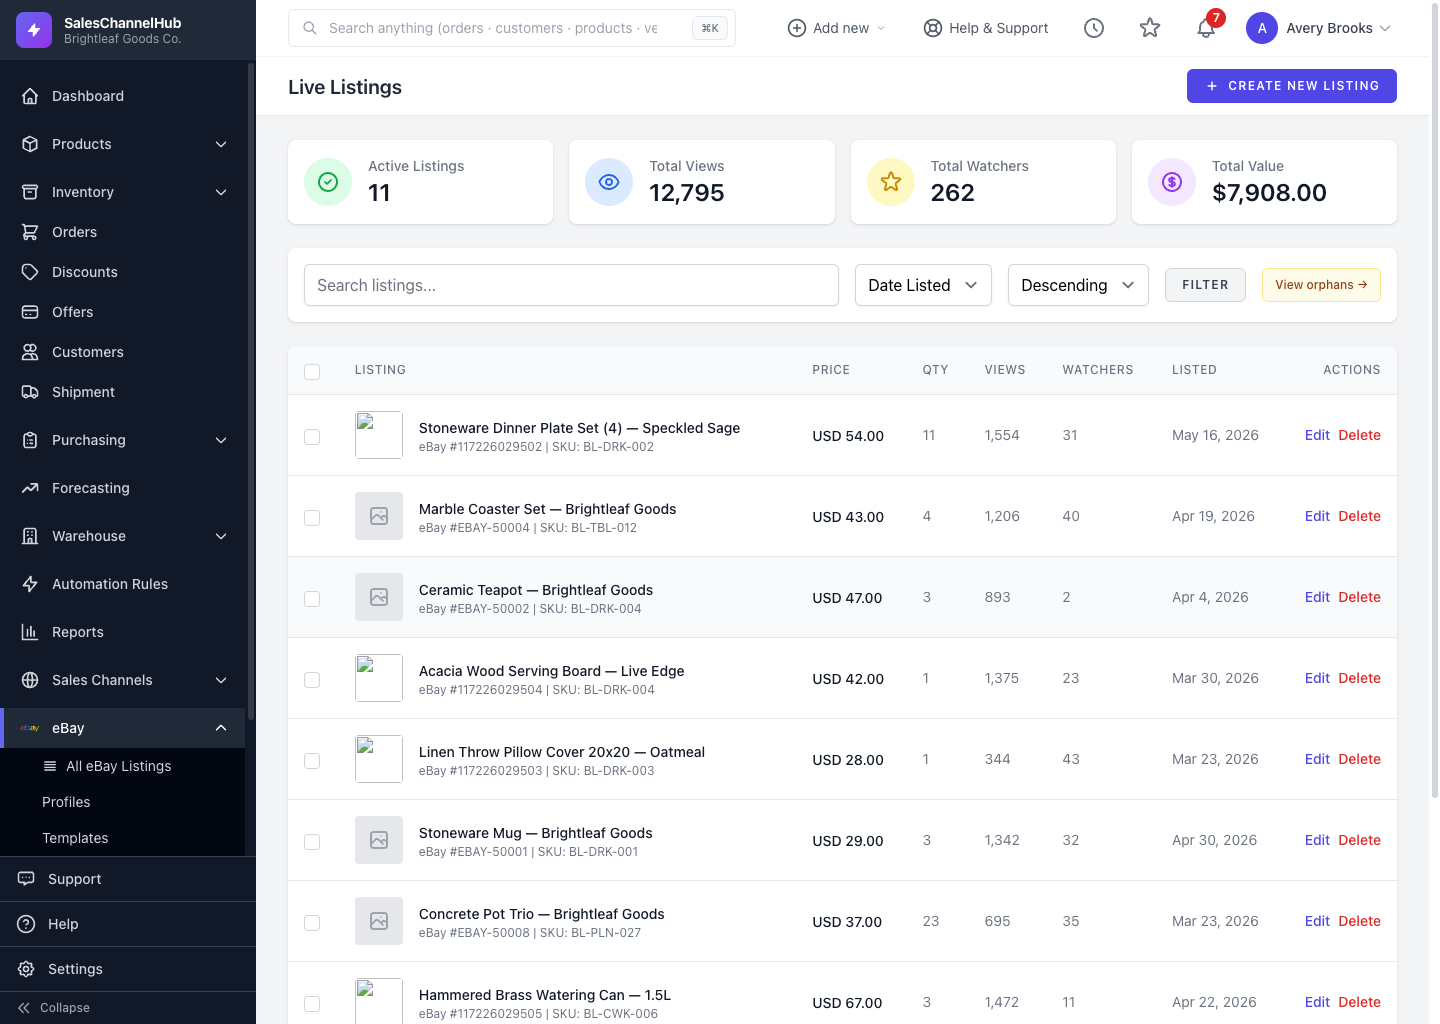The width and height of the screenshot is (1440, 1024).
Task: Focus the Search listings input field
Action: 571,285
